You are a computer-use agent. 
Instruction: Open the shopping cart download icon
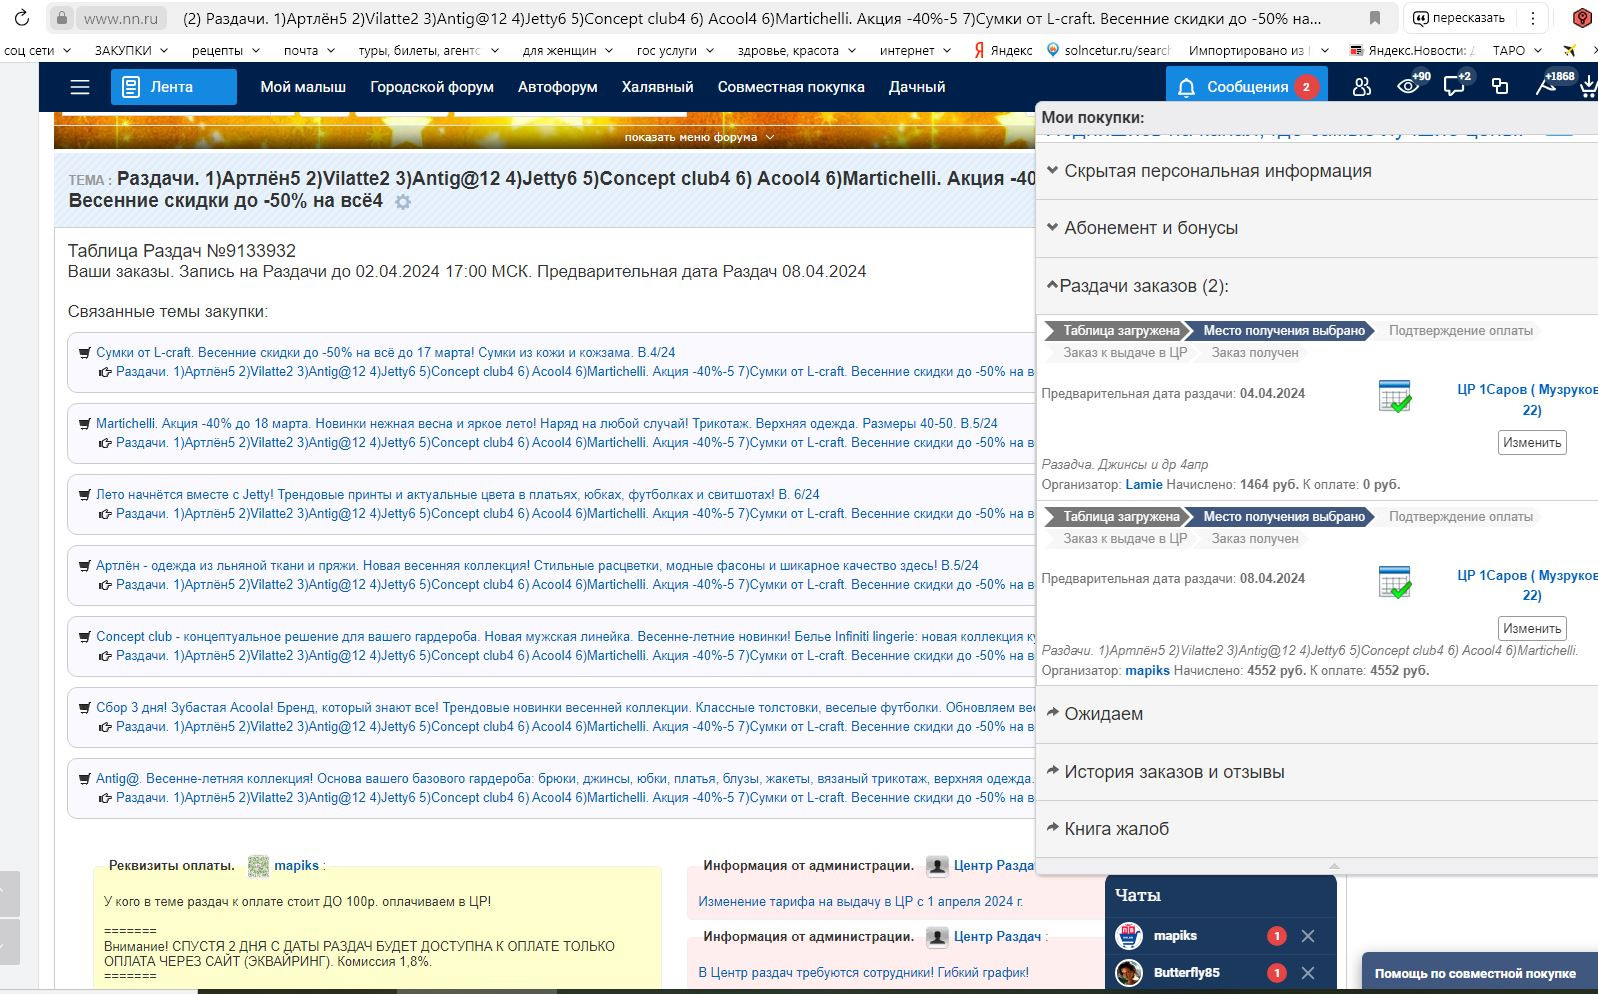pos(1588,87)
